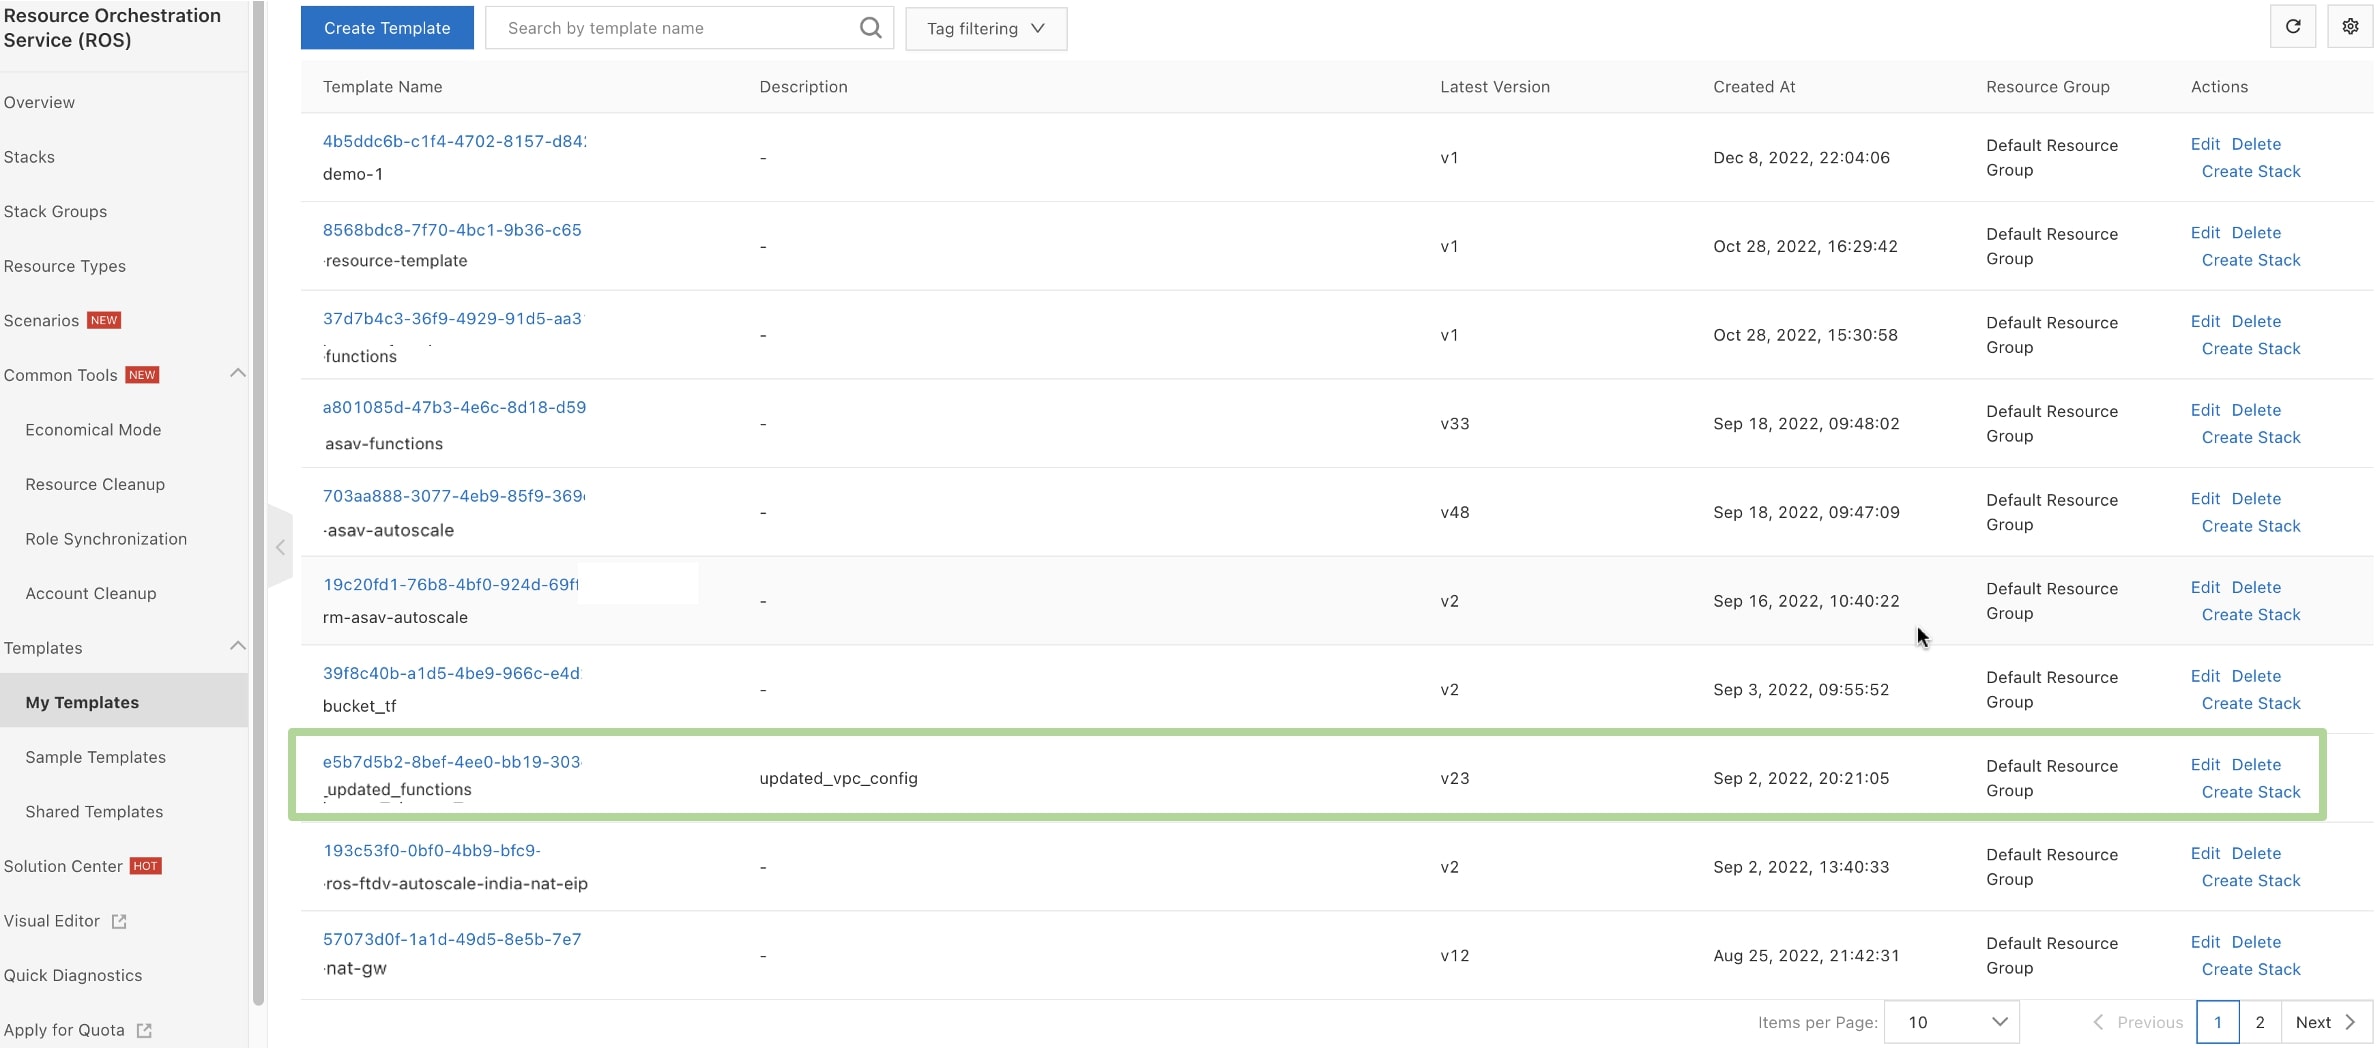
Task: Delete the rm-asav-autoscale template
Action: (2256, 587)
